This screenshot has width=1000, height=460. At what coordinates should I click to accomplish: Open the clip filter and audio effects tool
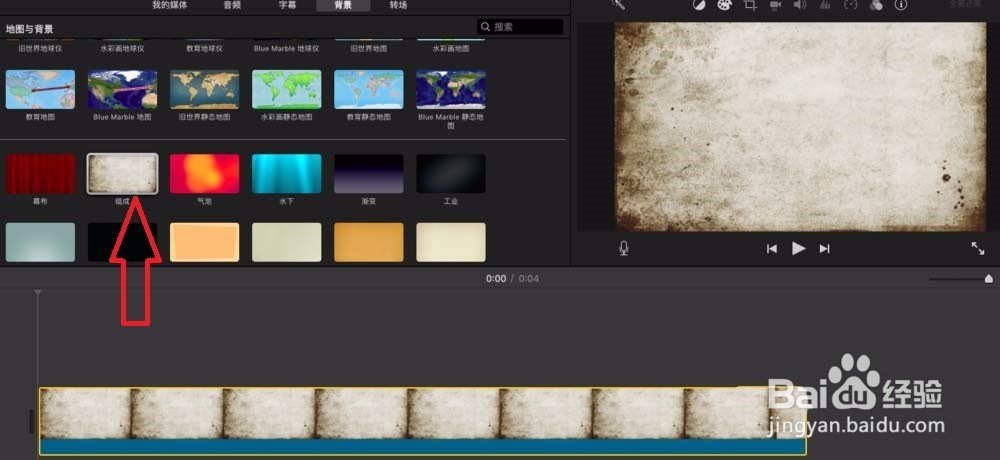point(876,5)
